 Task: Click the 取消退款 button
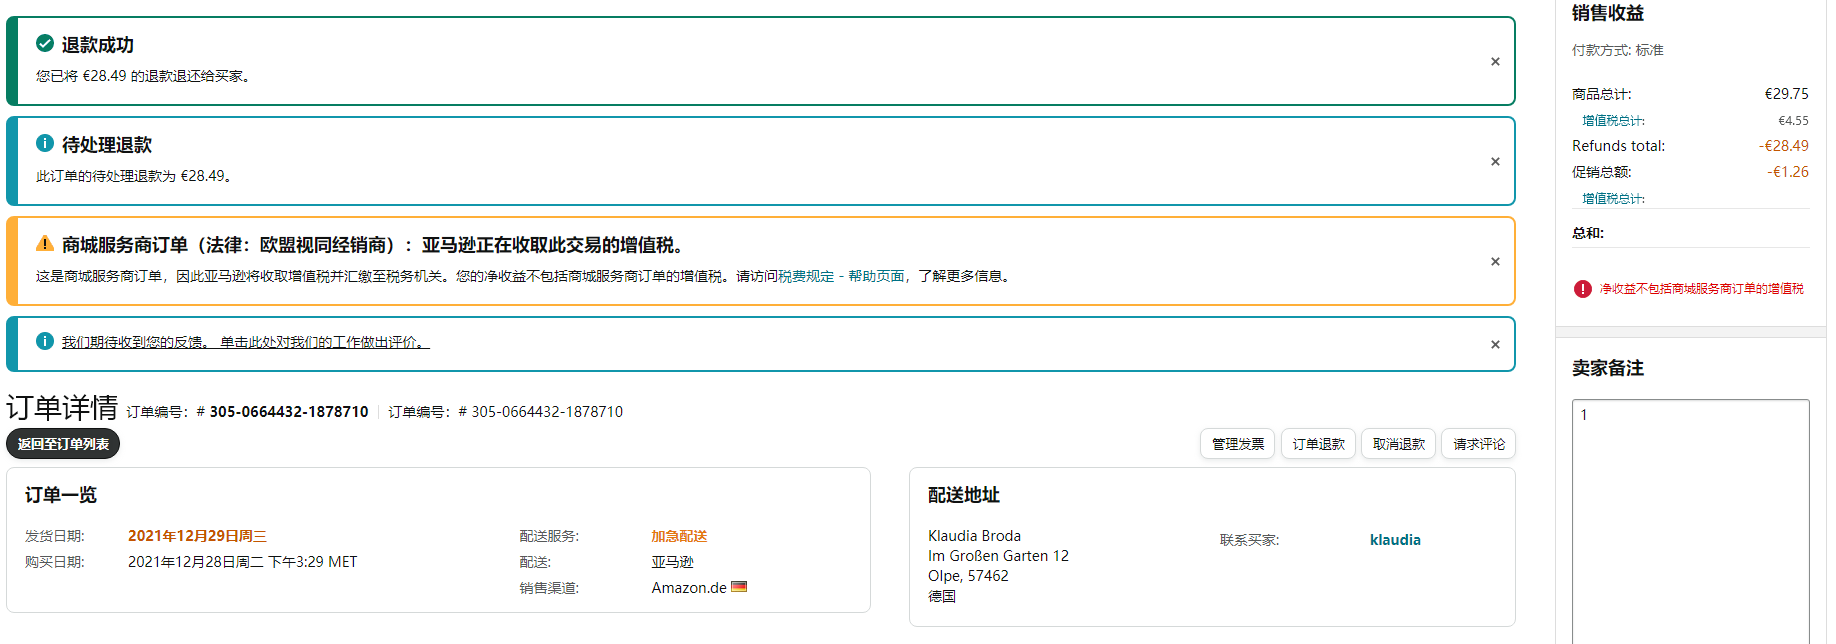[1398, 444]
